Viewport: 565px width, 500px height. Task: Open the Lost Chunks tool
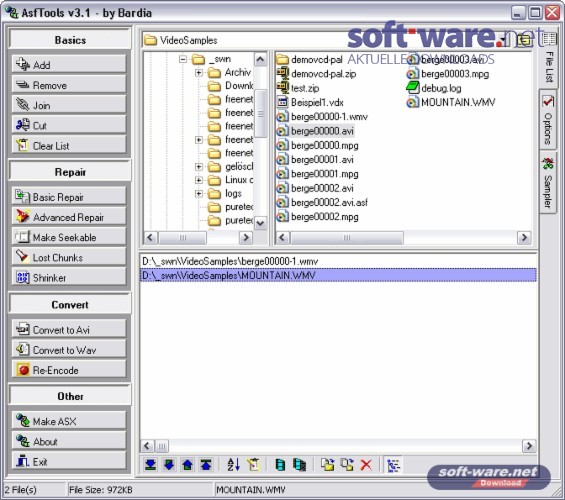[x=69, y=257]
